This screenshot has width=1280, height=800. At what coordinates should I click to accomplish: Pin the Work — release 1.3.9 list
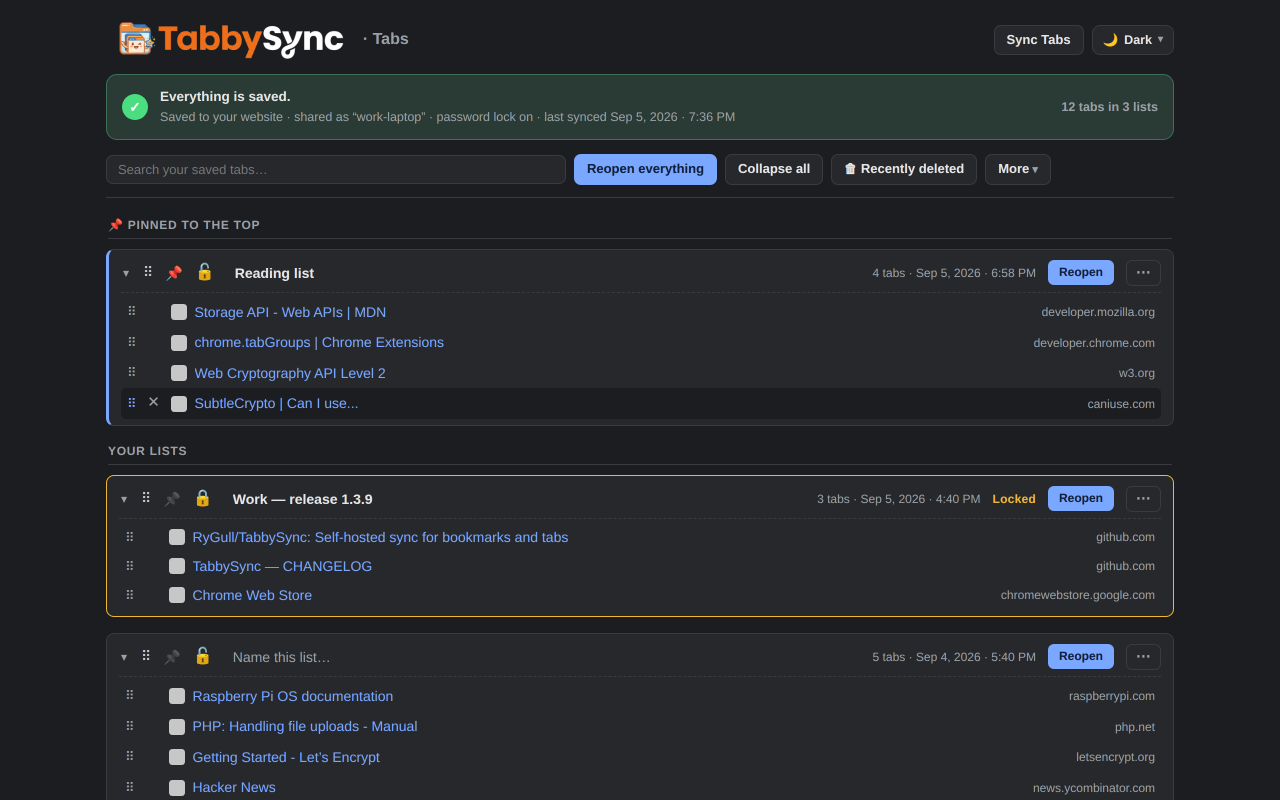click(172, 499)
